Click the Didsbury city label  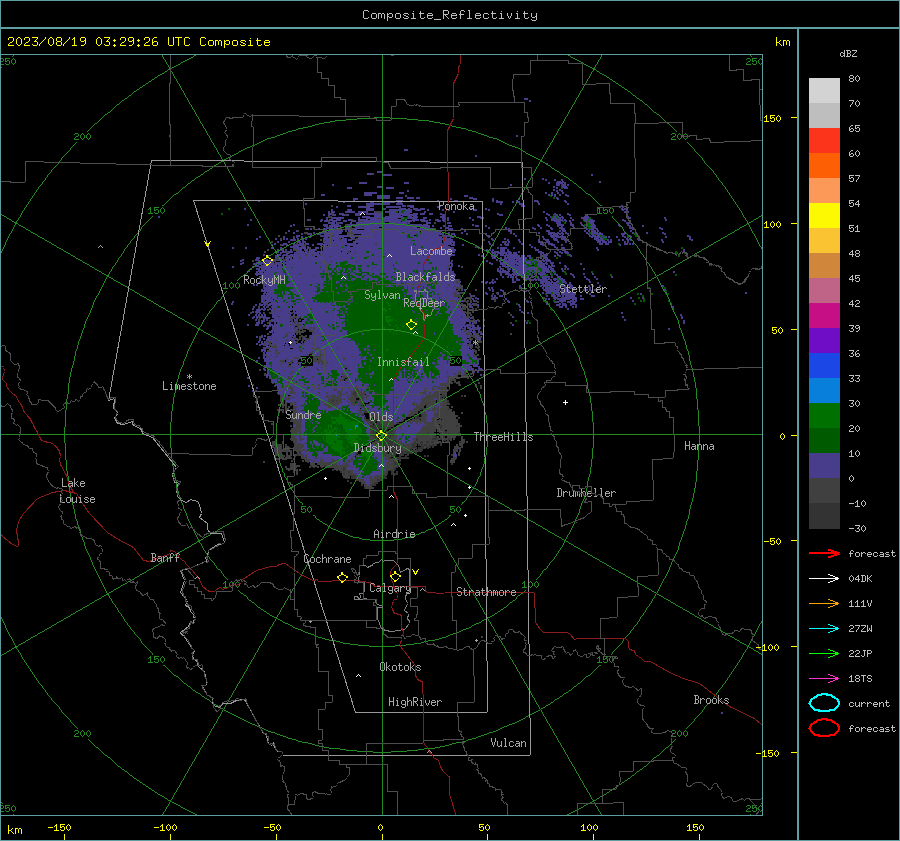click(377, 448)
